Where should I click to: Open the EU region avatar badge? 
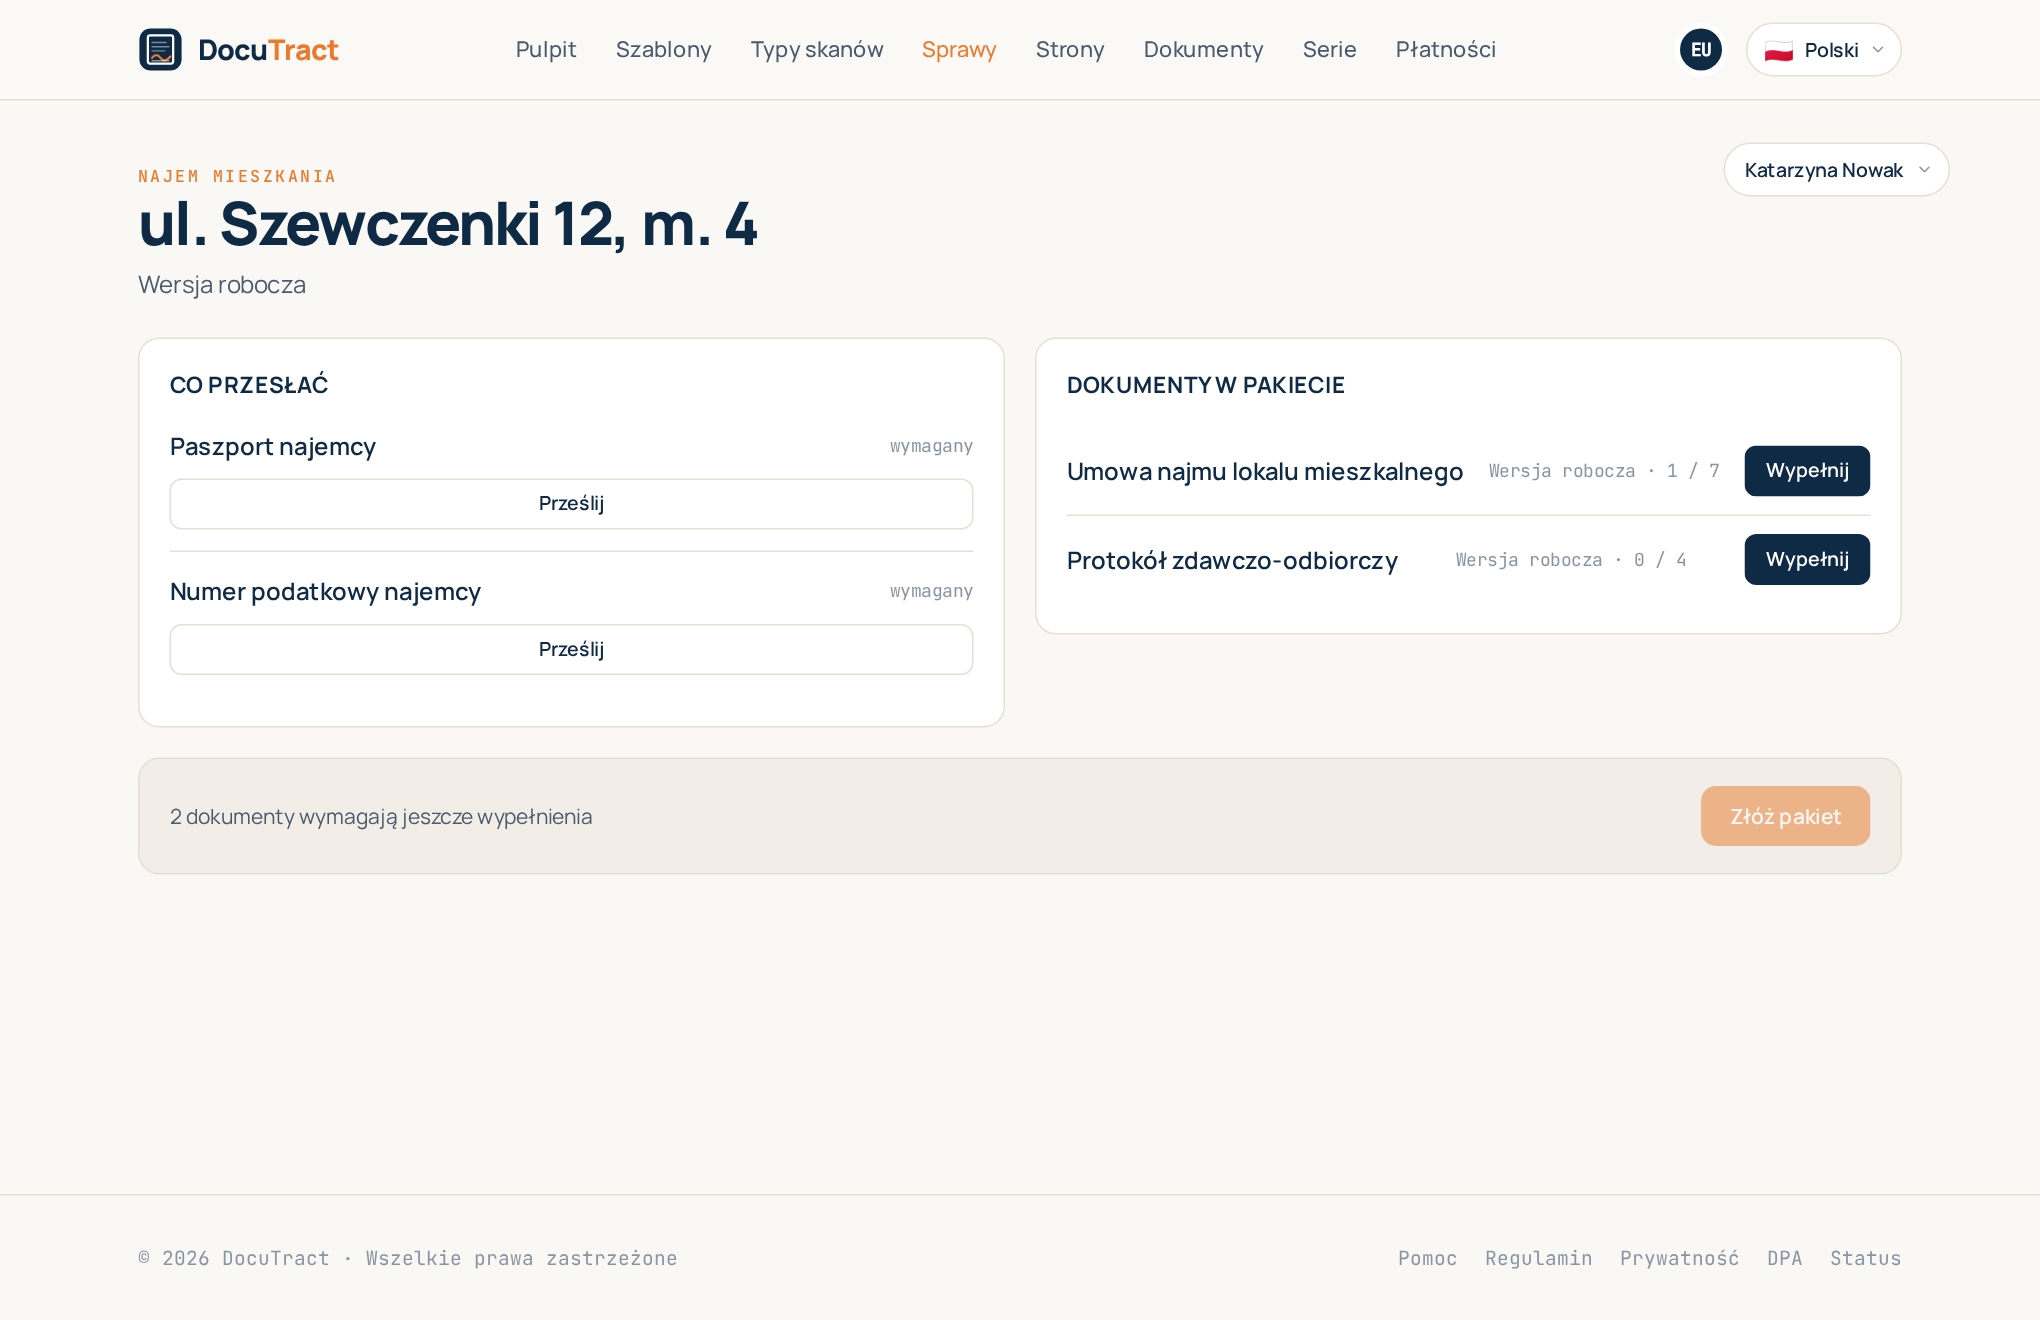[1701, 50]
